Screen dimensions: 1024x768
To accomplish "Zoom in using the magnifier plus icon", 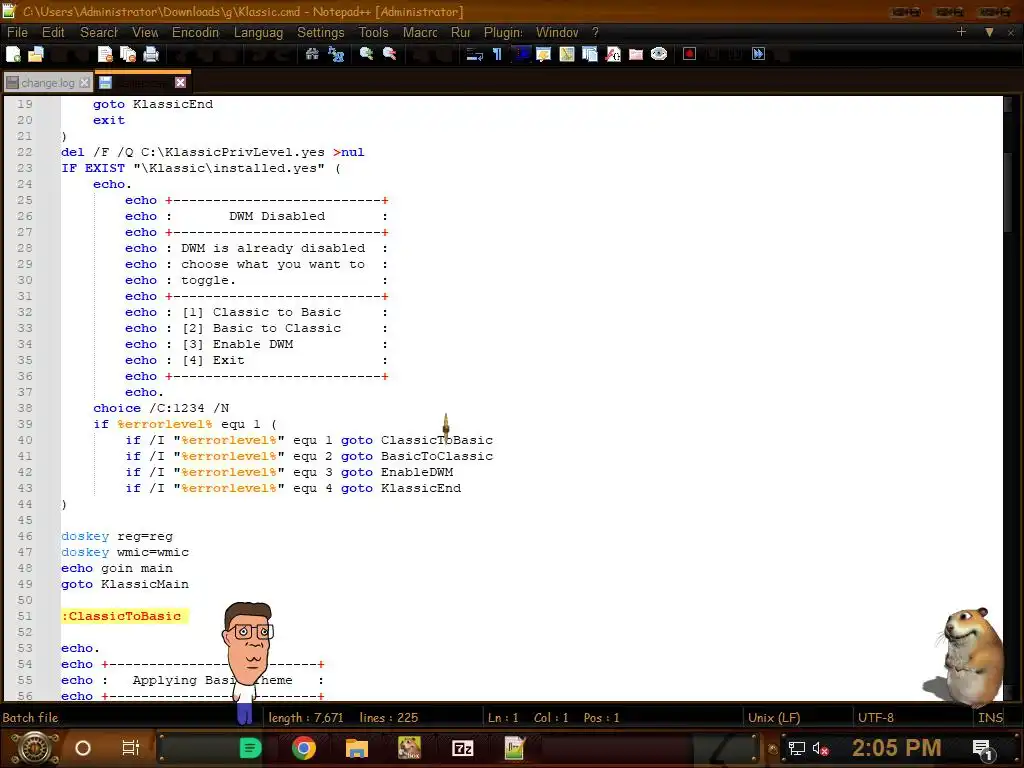I will click(x=366, y=54).
